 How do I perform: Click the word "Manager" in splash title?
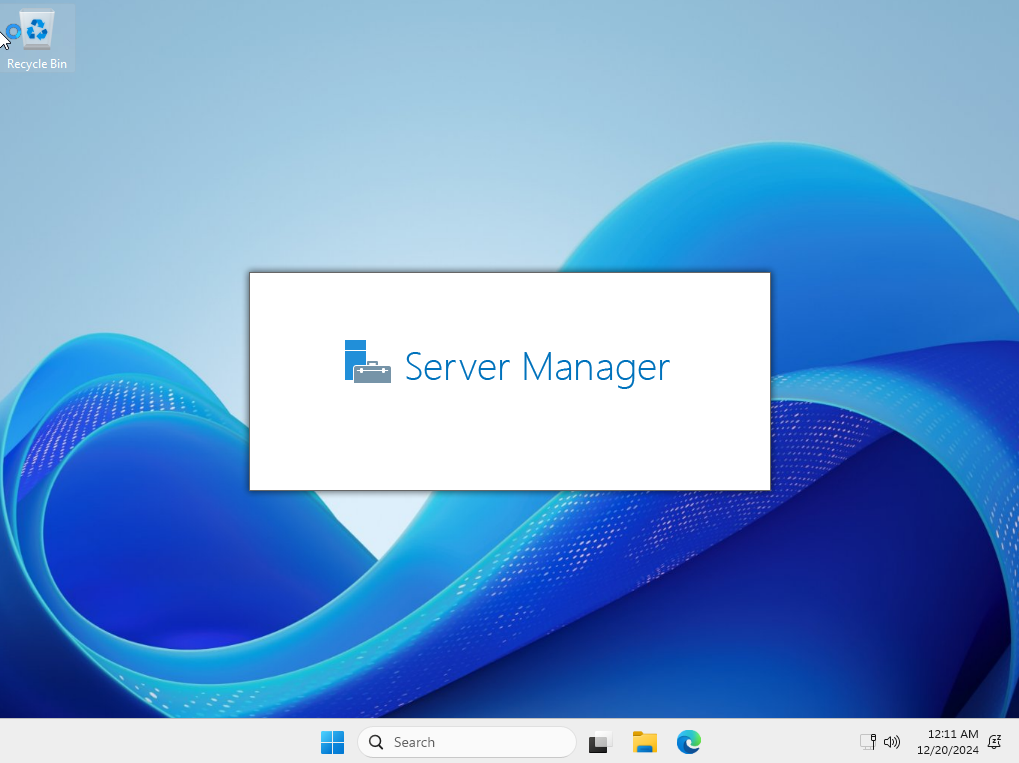pyautogui.click(x=596, y=367)
